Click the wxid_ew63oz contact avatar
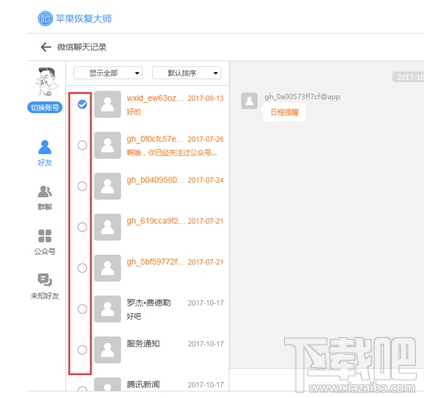424x398 pixels. tap(107, 105)
